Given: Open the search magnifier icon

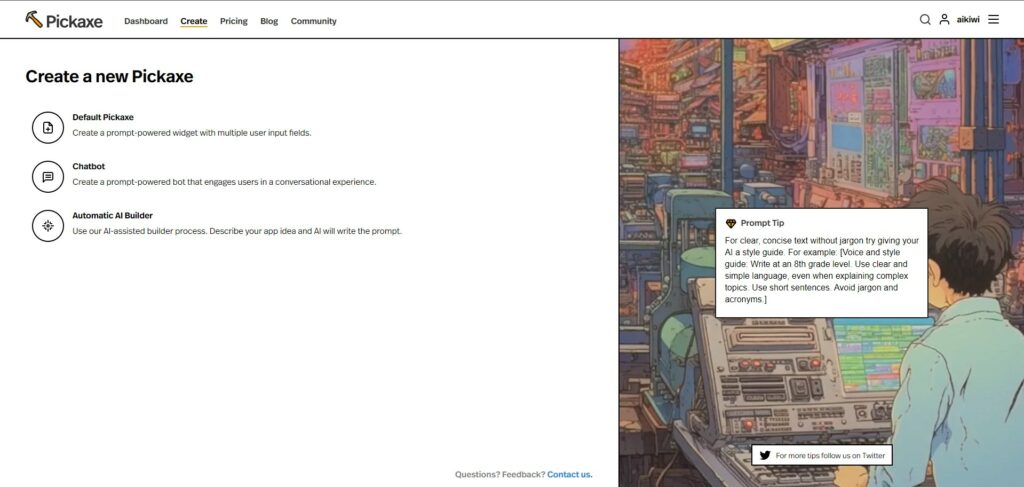Looking at the screenshot, I should tap(925, 20).
